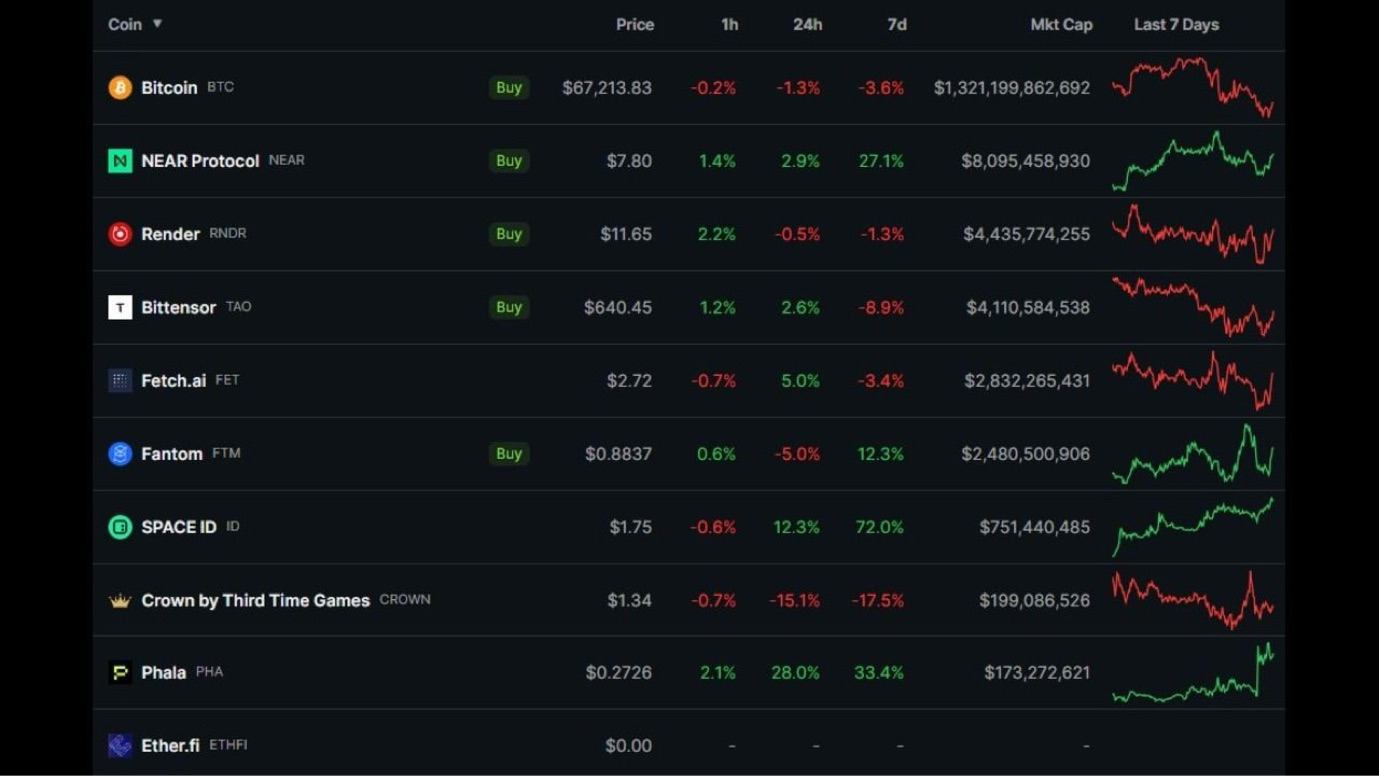
Task: Click the SPACE ID green logo icon
Action: click(x=120, y=527)
